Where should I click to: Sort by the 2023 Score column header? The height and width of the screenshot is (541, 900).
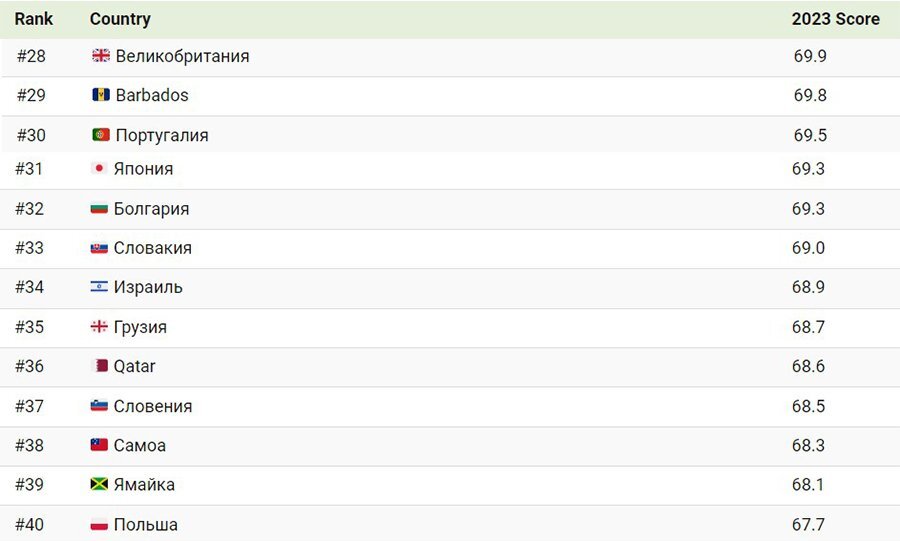[x=835, y=19]
